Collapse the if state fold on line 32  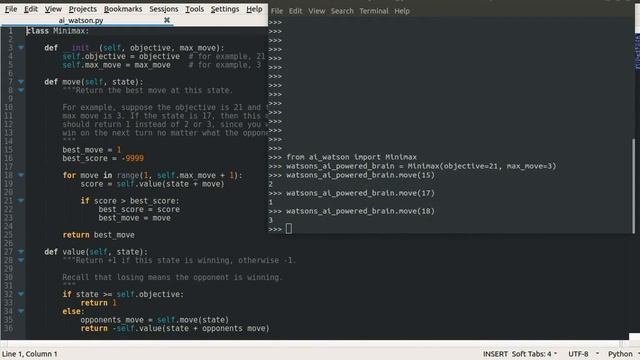point(21,294)
